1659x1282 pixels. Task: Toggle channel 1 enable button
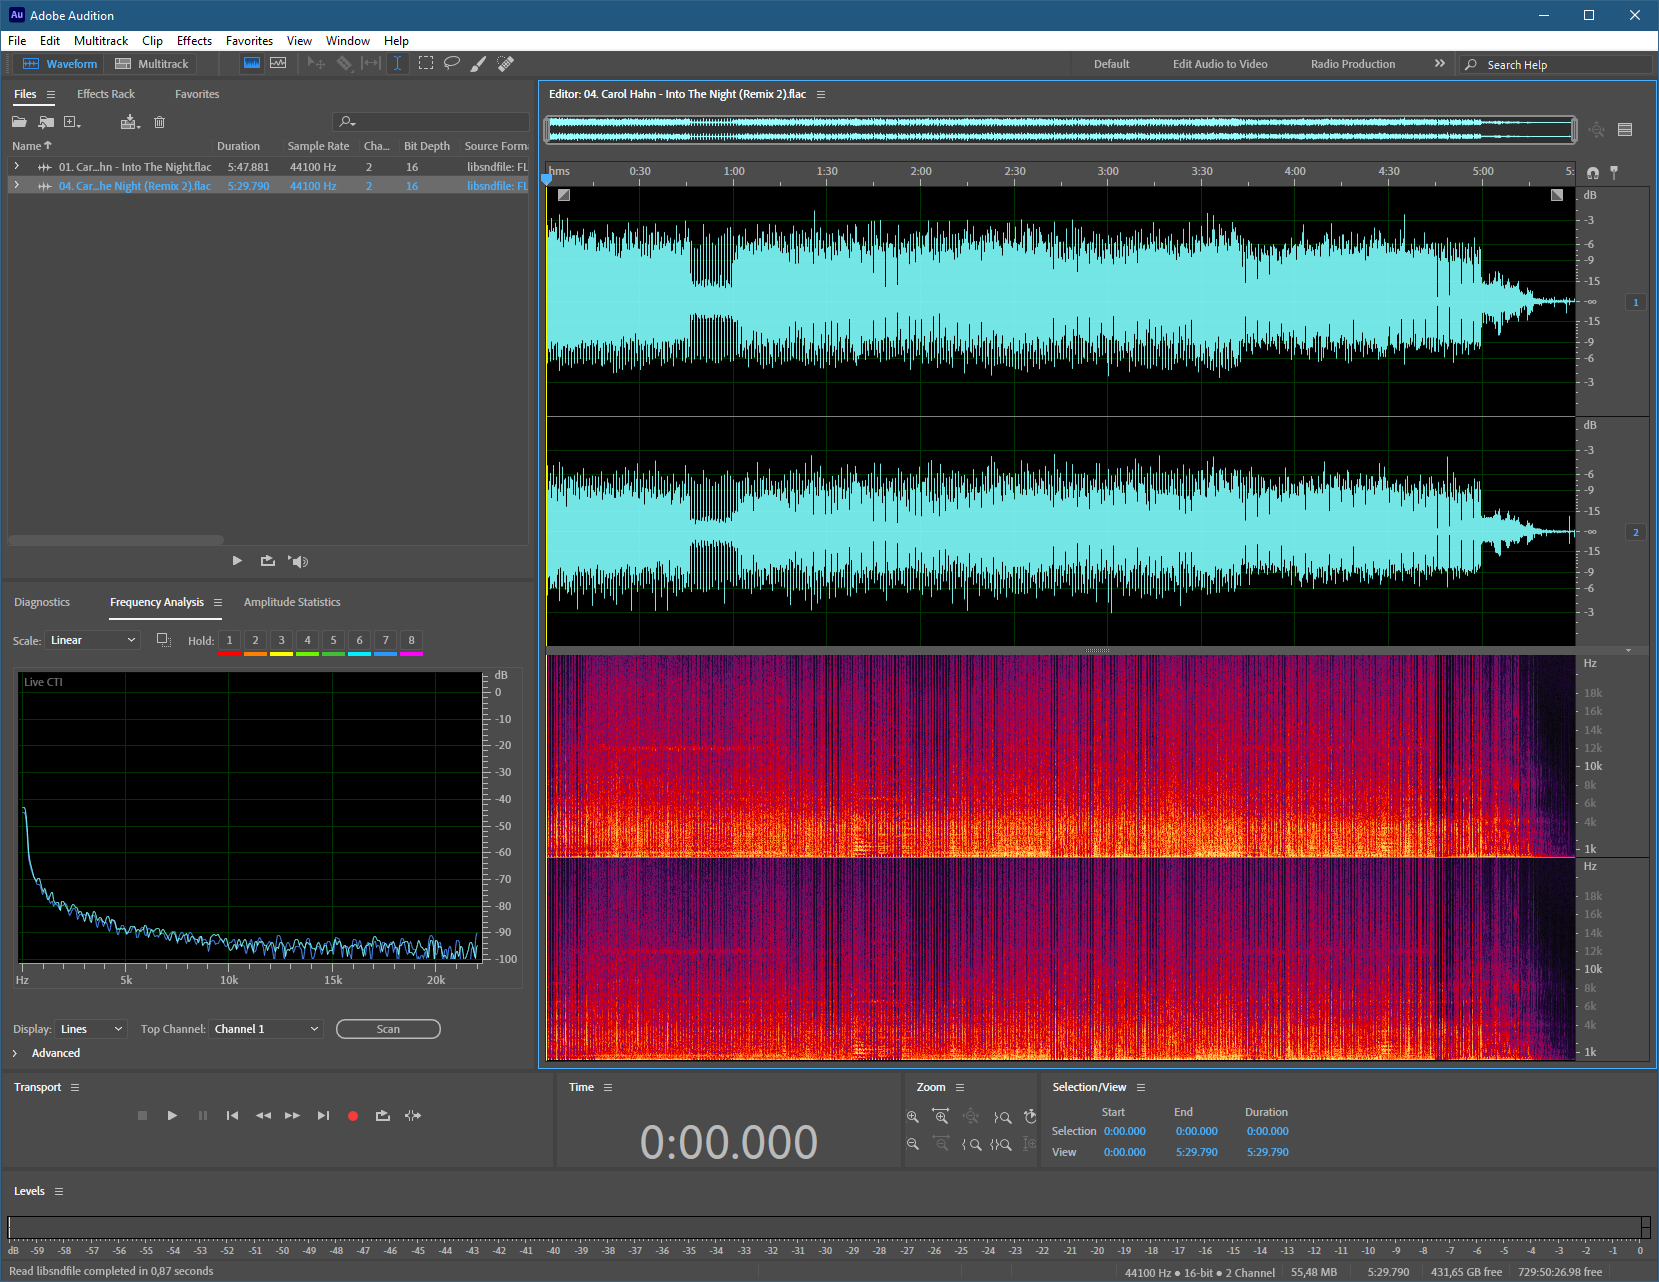tap(1636, 302)
